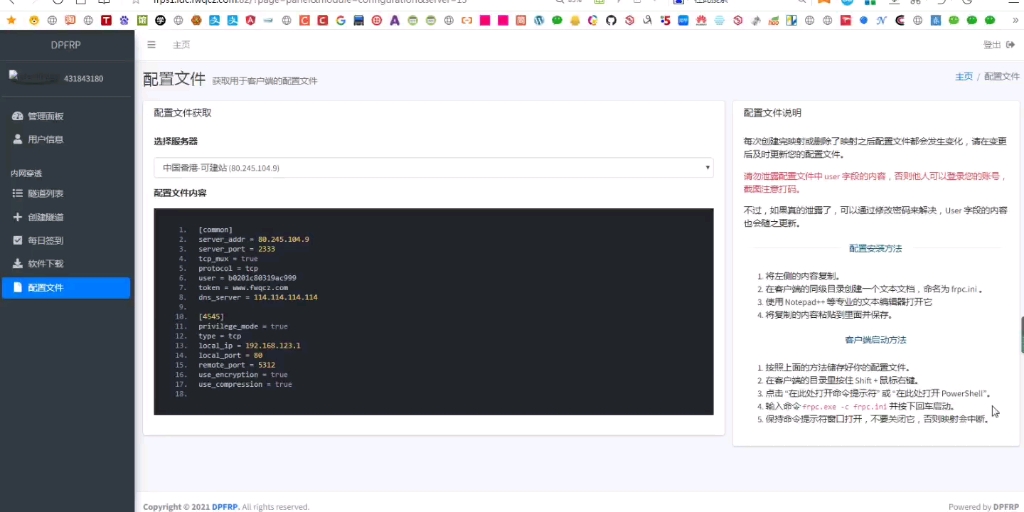
Task: Open the green 馆 square bookmark
Action: [142, 20]
